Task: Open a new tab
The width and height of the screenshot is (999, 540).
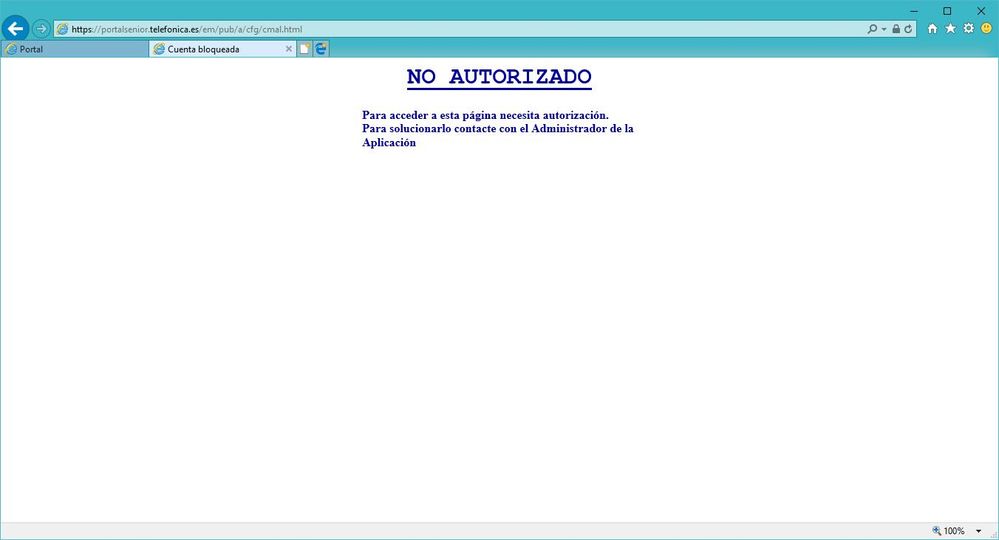Action: (305, 49)
